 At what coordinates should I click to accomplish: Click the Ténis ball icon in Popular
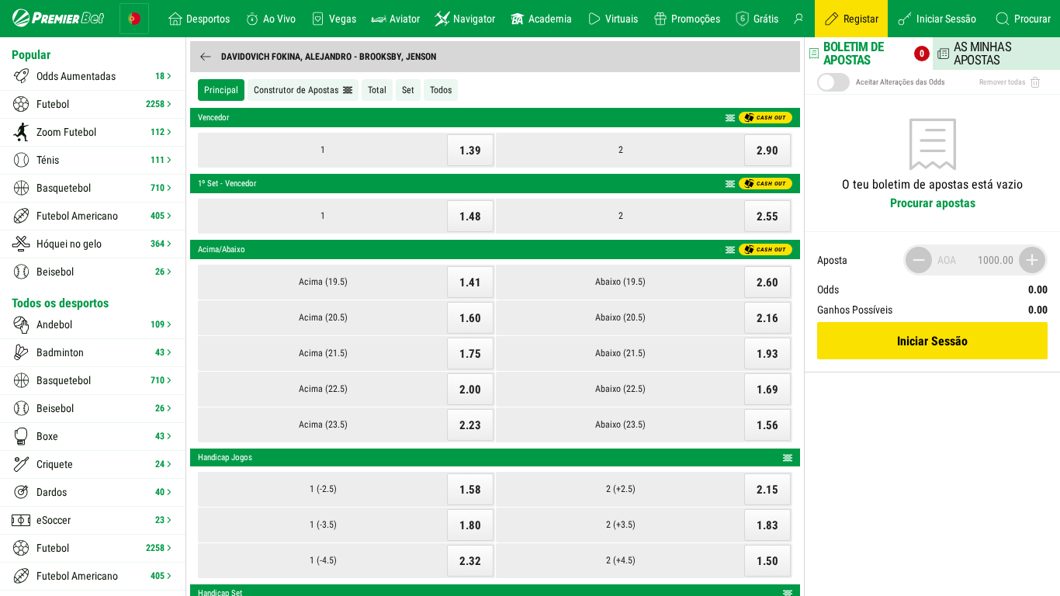coord(21,160)
